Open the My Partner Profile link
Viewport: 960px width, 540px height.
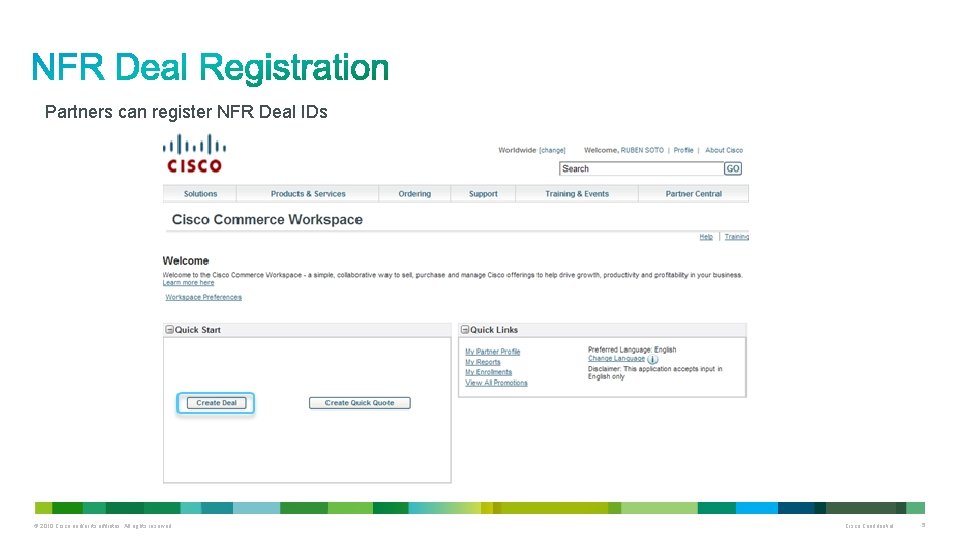[492, 351]
